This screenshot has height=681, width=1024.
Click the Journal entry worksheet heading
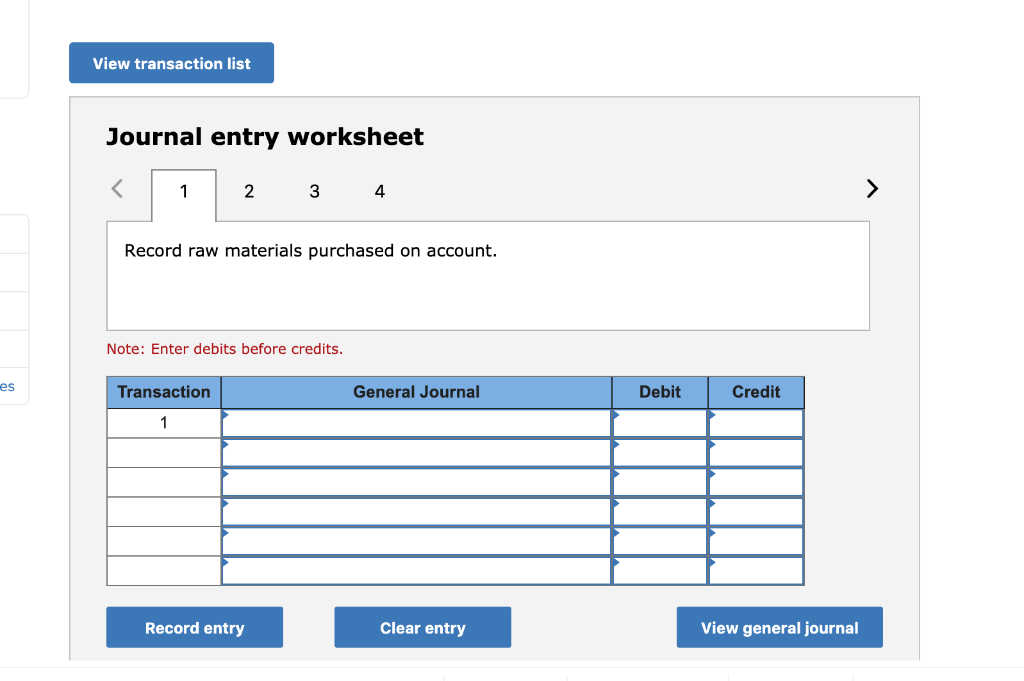(x=265, y=136)
